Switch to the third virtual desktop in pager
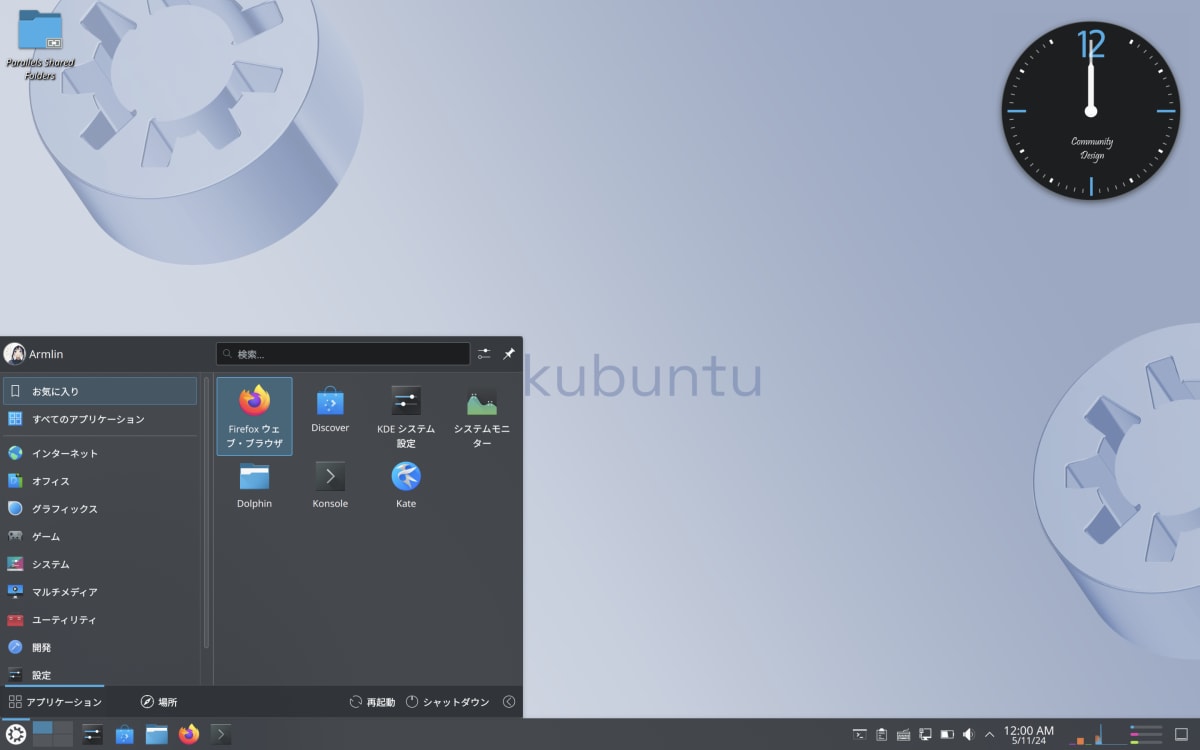Image resolution: width=1200 pixels, height=750 pixels. pos(43,741)
